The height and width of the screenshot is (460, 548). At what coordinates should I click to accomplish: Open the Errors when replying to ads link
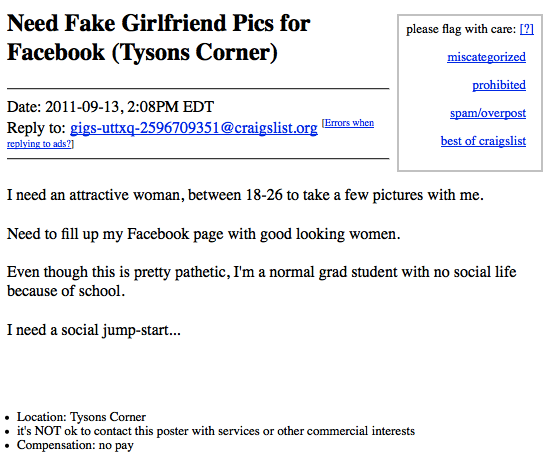tap(190, 133)
